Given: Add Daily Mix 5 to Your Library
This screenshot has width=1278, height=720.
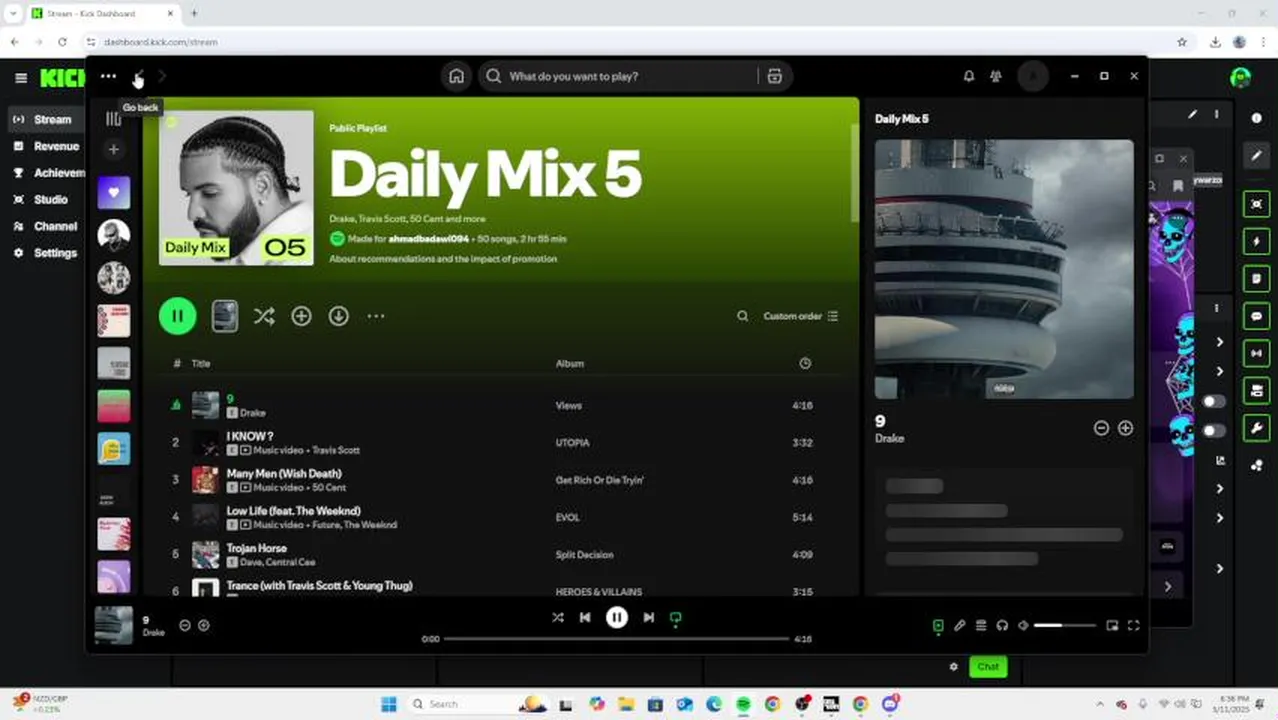Looking at the screenshot, I should click(301, 316).
